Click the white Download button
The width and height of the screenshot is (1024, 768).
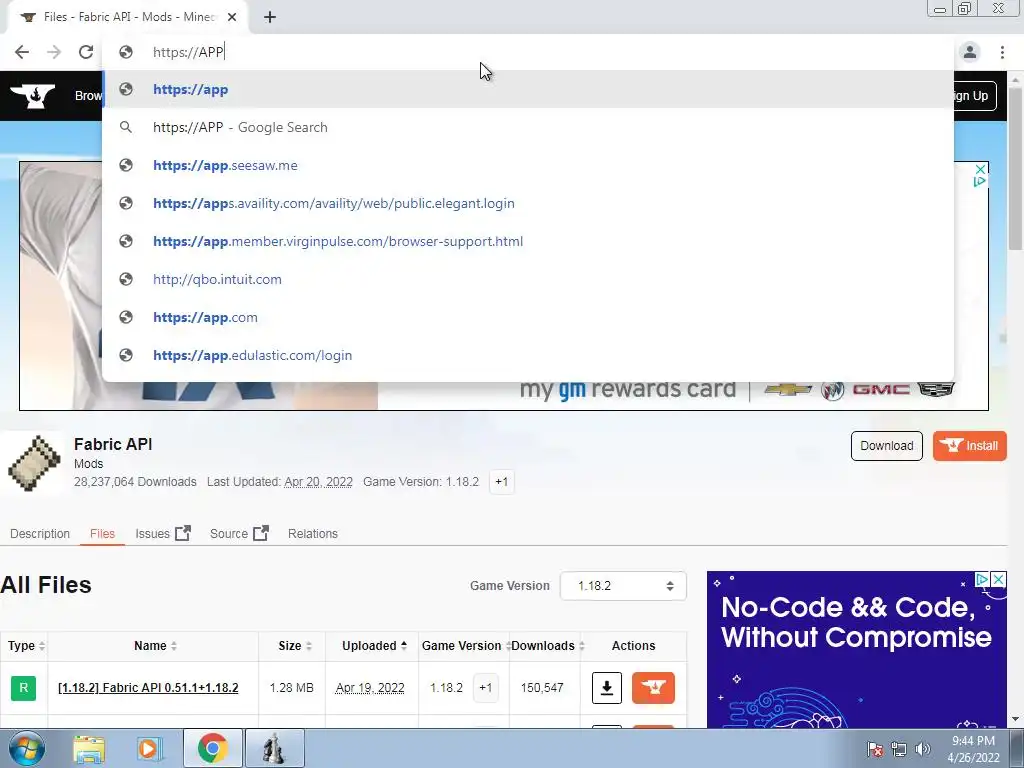pos(886,446)
